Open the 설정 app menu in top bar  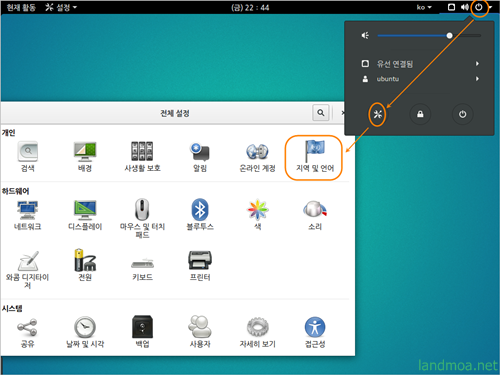[x=61, y=7]
